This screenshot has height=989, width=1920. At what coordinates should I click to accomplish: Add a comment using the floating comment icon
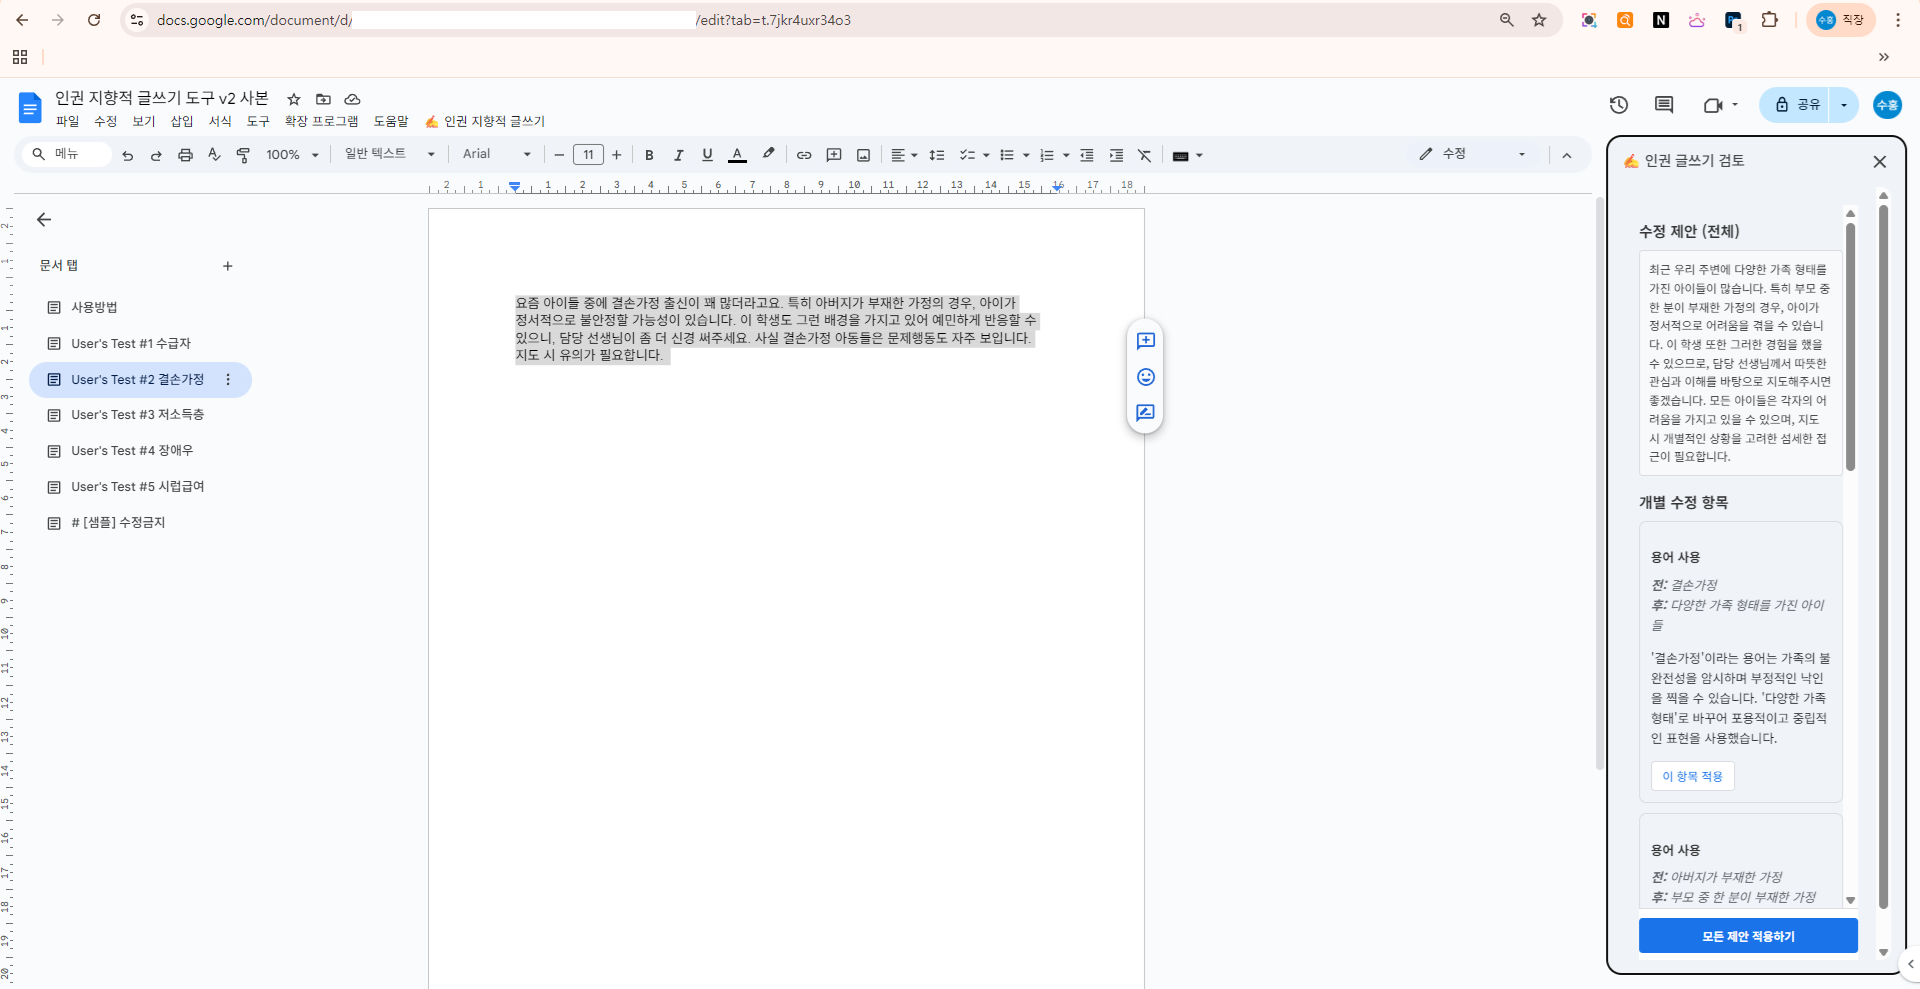click(1146, 341)
